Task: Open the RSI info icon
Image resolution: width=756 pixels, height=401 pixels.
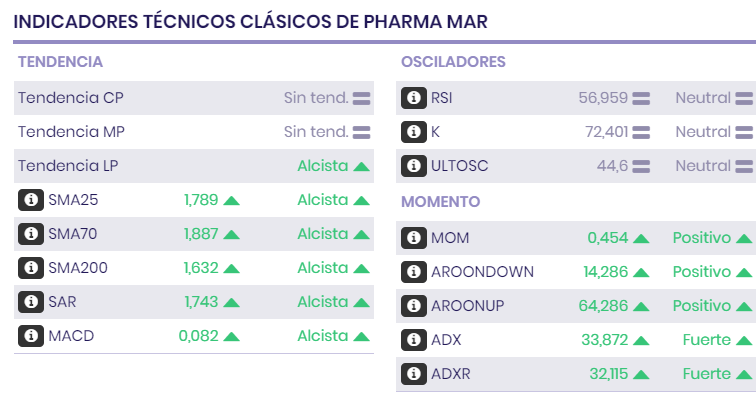Action: tap(414, 98)
